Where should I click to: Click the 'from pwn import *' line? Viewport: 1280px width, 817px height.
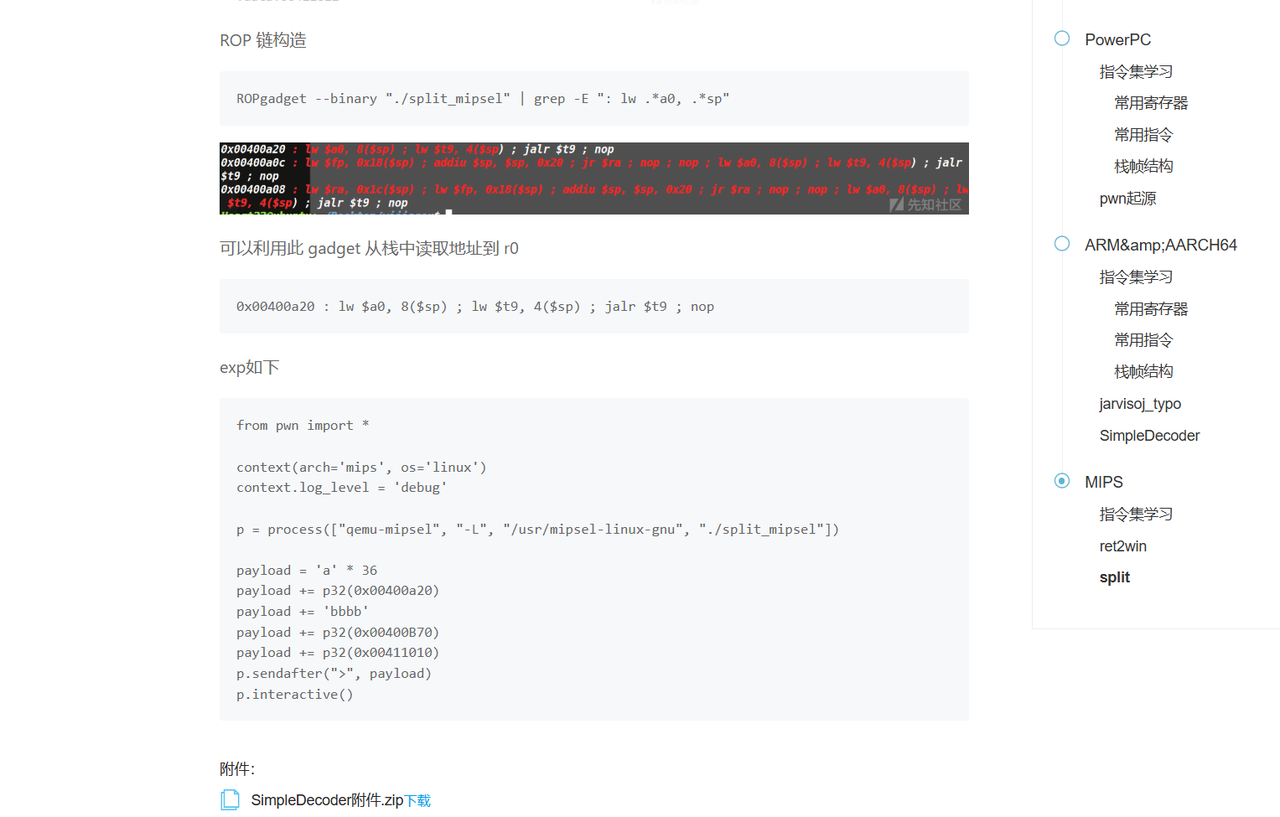click(303, 425)
